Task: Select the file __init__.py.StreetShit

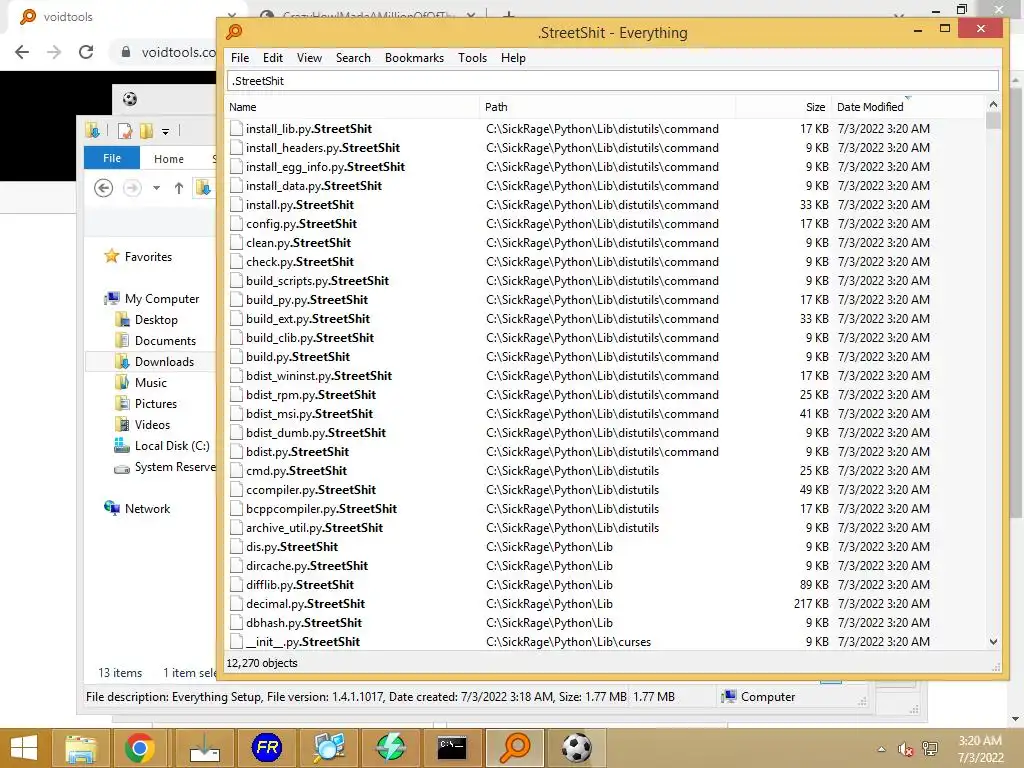Action: coord(303,641)
